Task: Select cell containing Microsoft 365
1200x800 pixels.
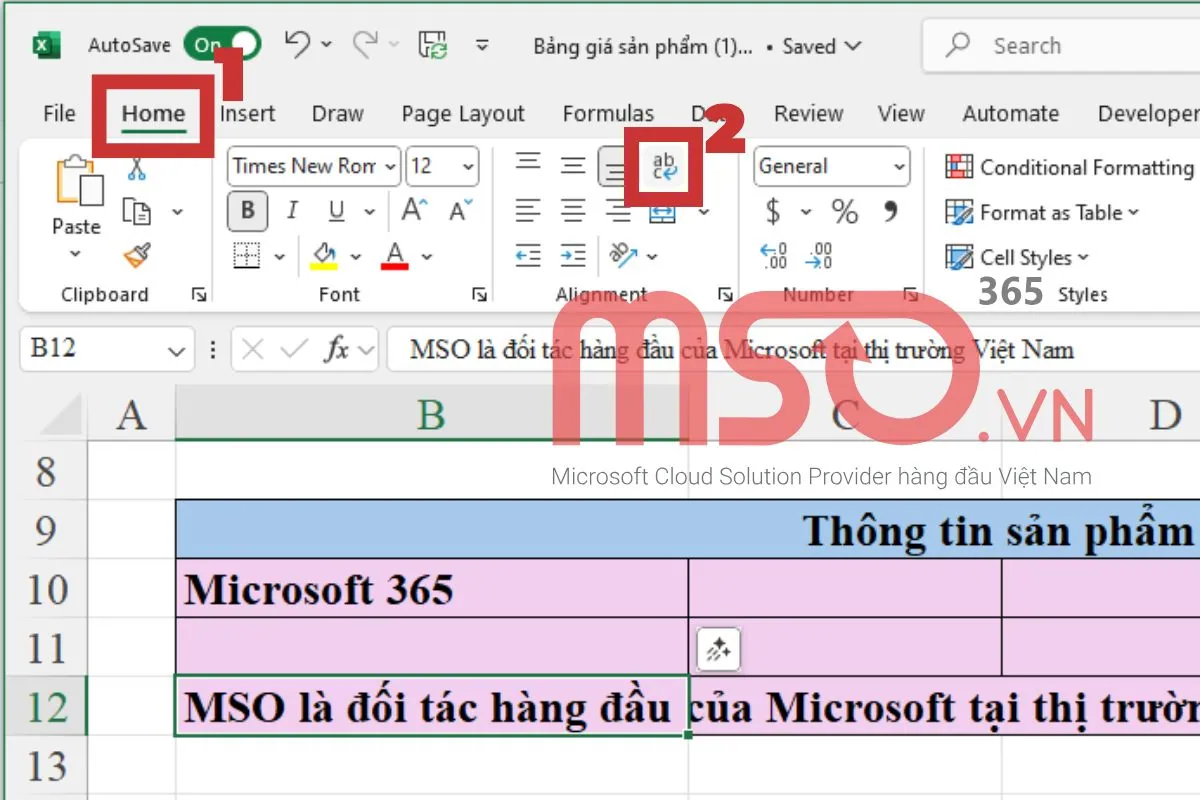Action: [432, 588]
